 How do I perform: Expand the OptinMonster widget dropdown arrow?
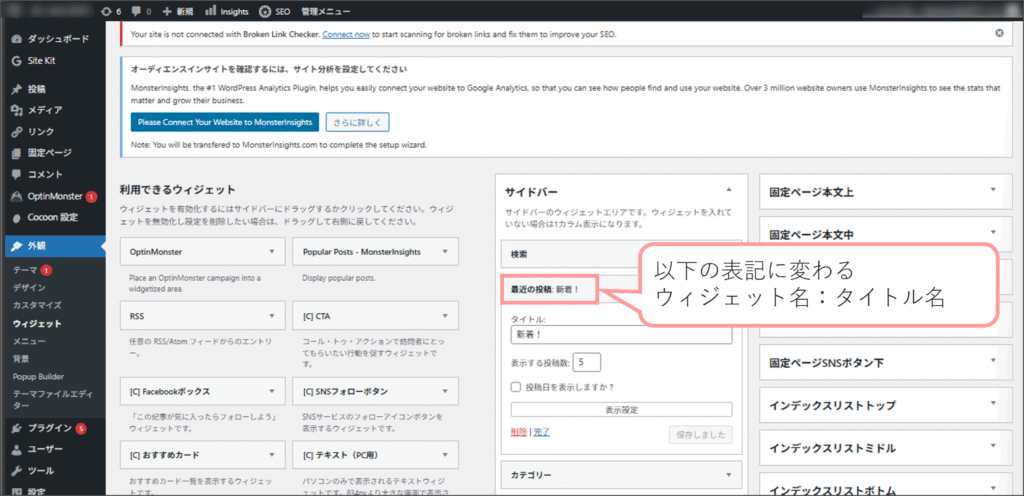[271, 252]
